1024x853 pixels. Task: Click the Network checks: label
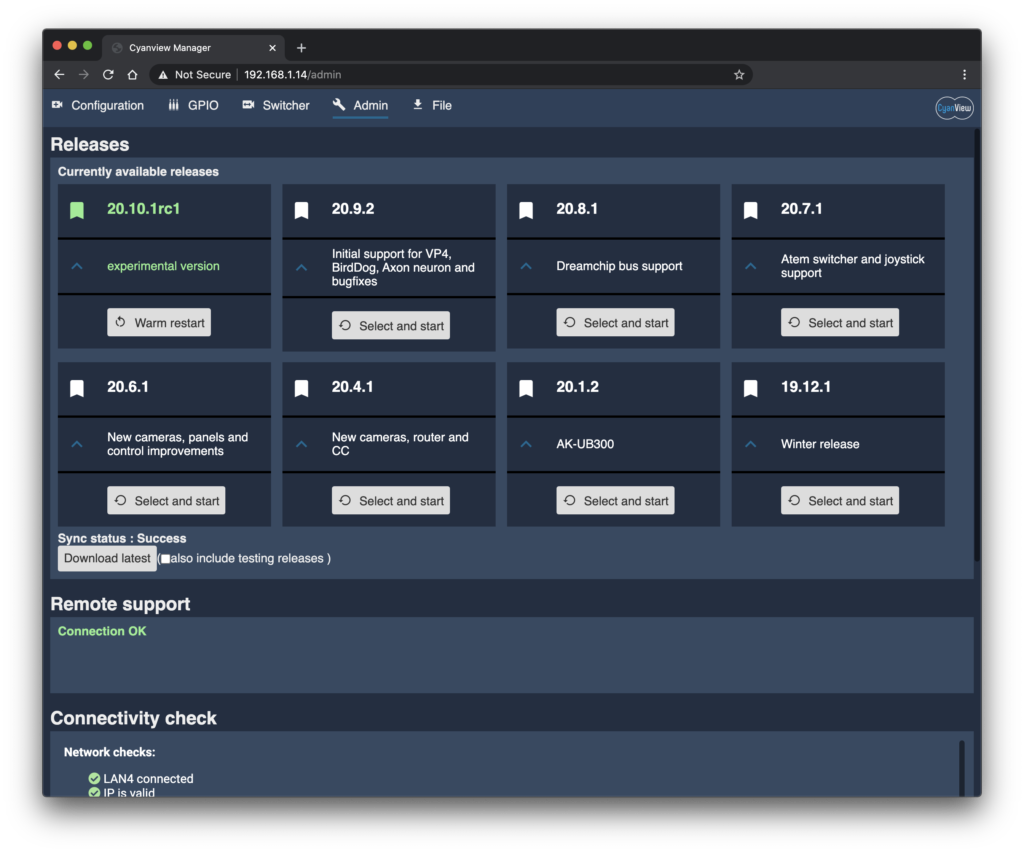(x=110, y=752)
